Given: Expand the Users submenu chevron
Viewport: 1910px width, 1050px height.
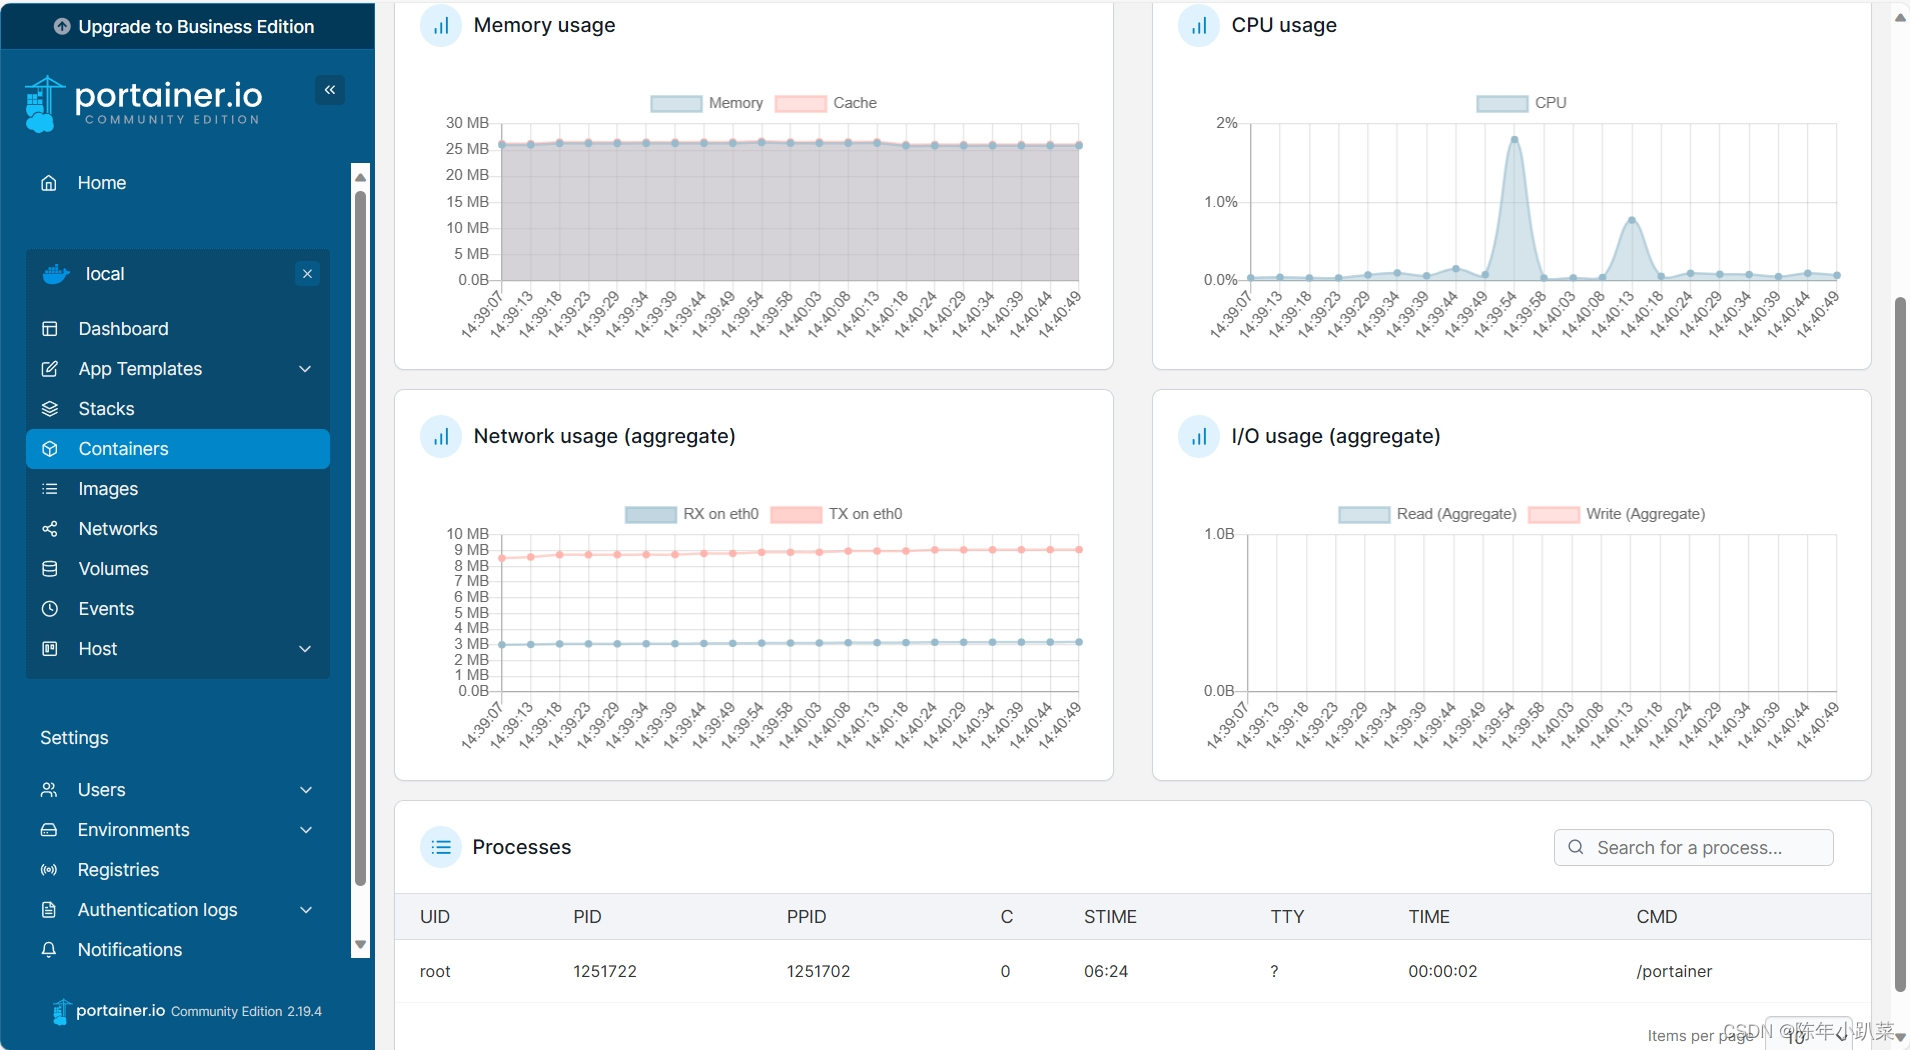Looking at the screenshot, I should pos(306,790).
